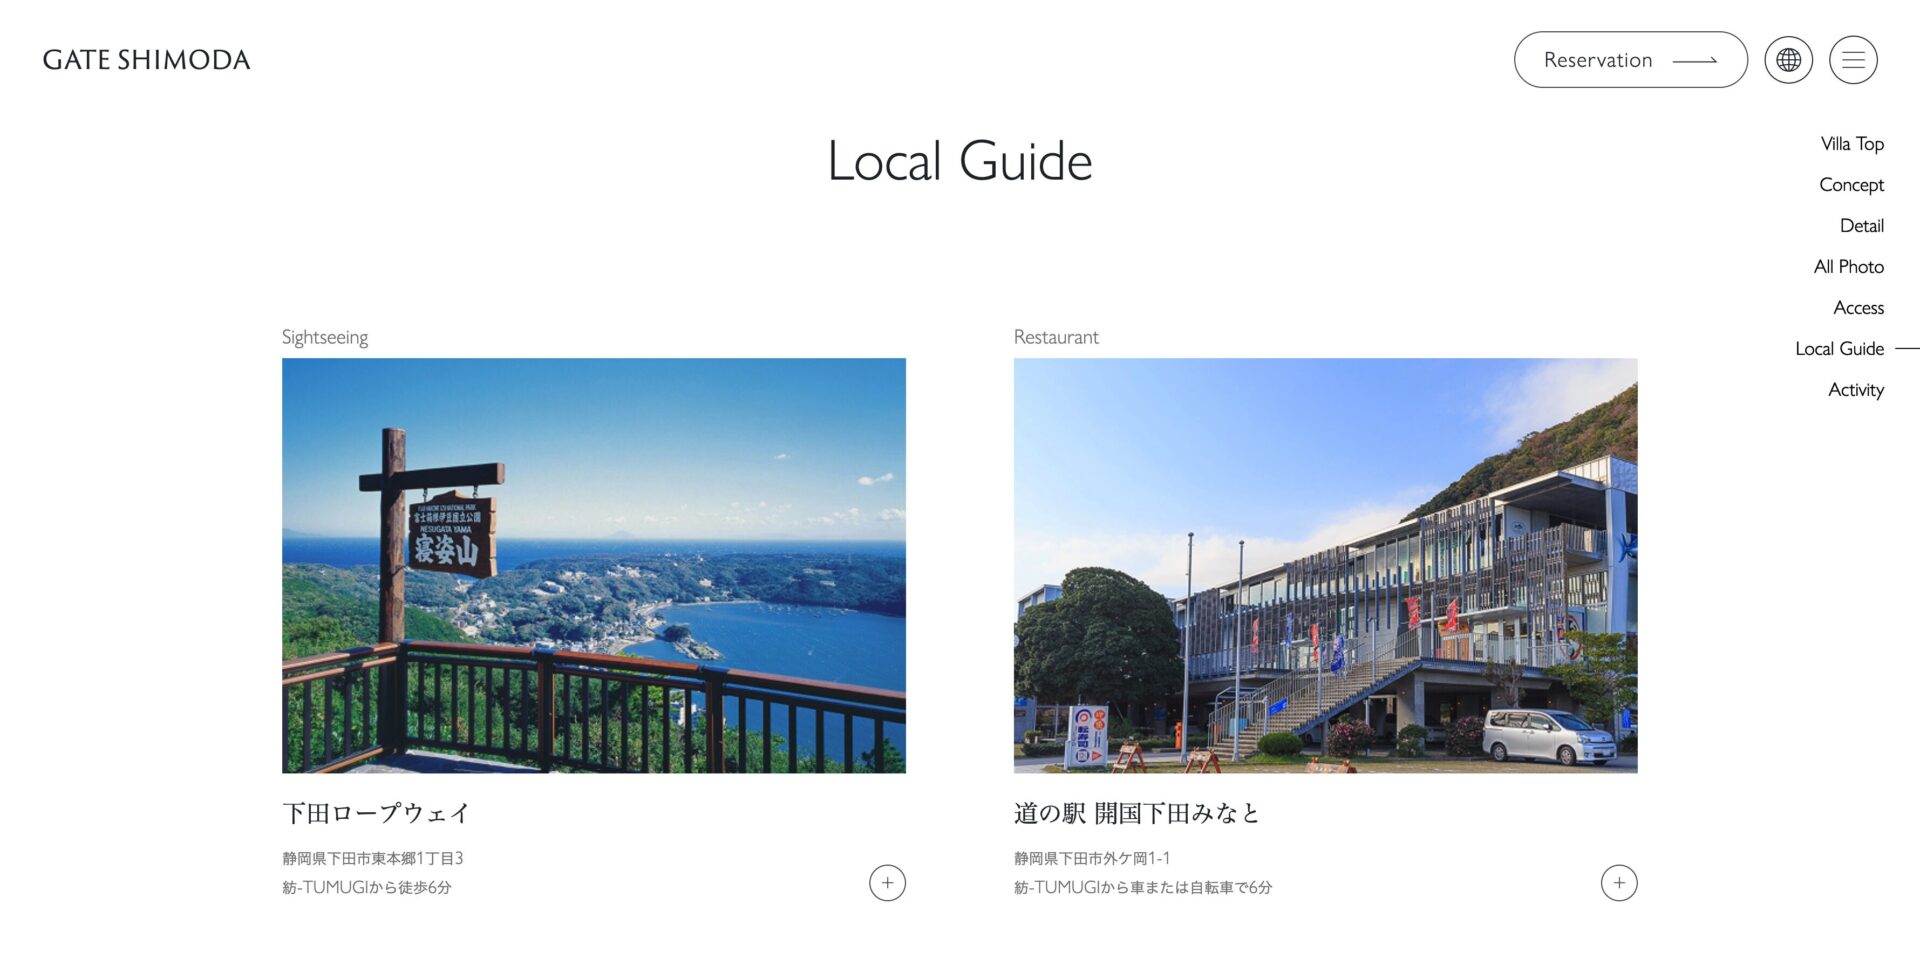Open the language globe icon

point(1788,60)
